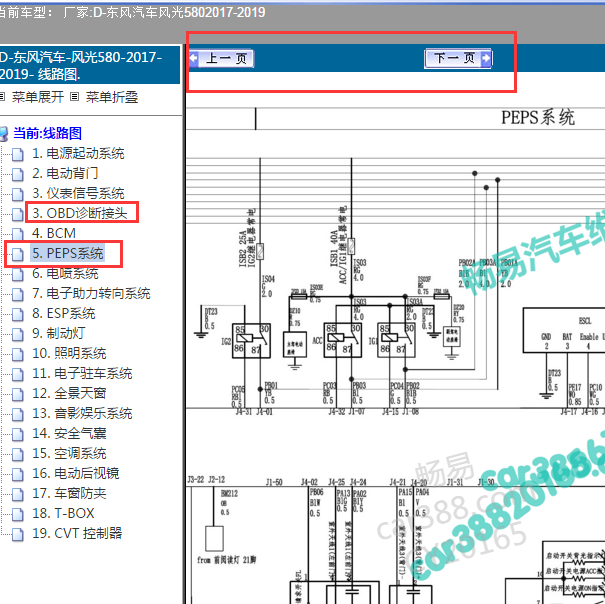Click page icon beside 照明系统
Screen dimensions: 605x604
pos(17,354)
